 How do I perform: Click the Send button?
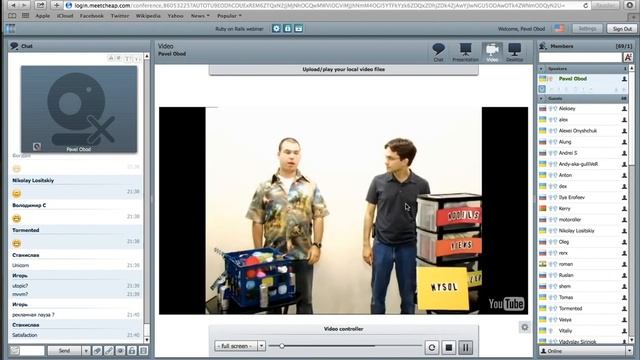64,351
